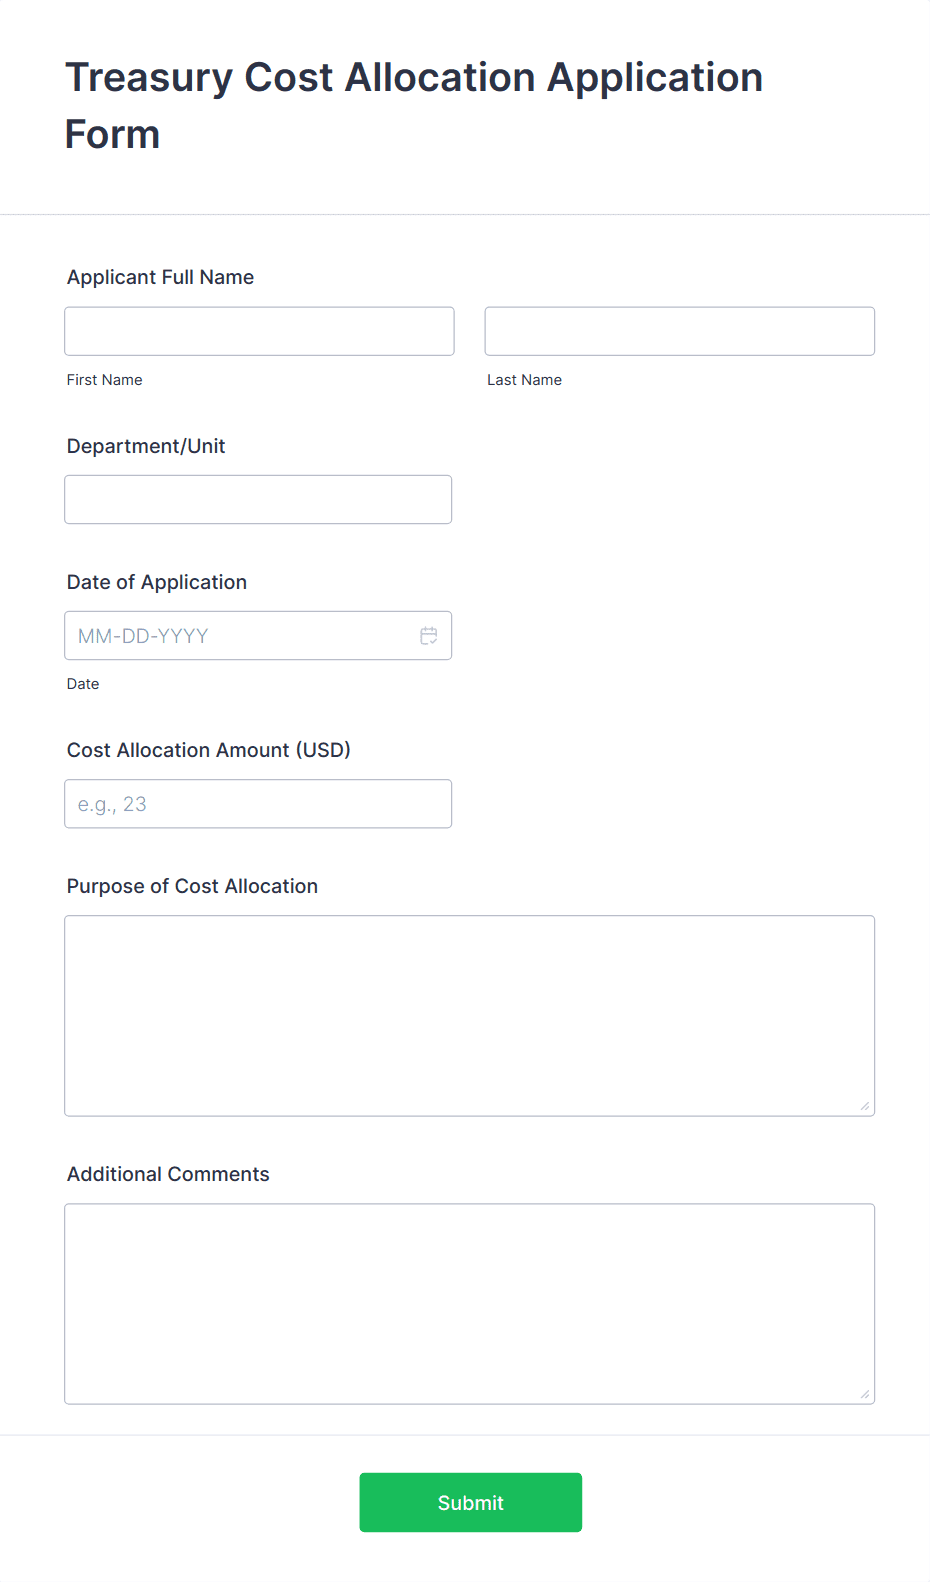
Task: Click the Cost Allocation Amount (USD) label
Action: coord(209,750)
